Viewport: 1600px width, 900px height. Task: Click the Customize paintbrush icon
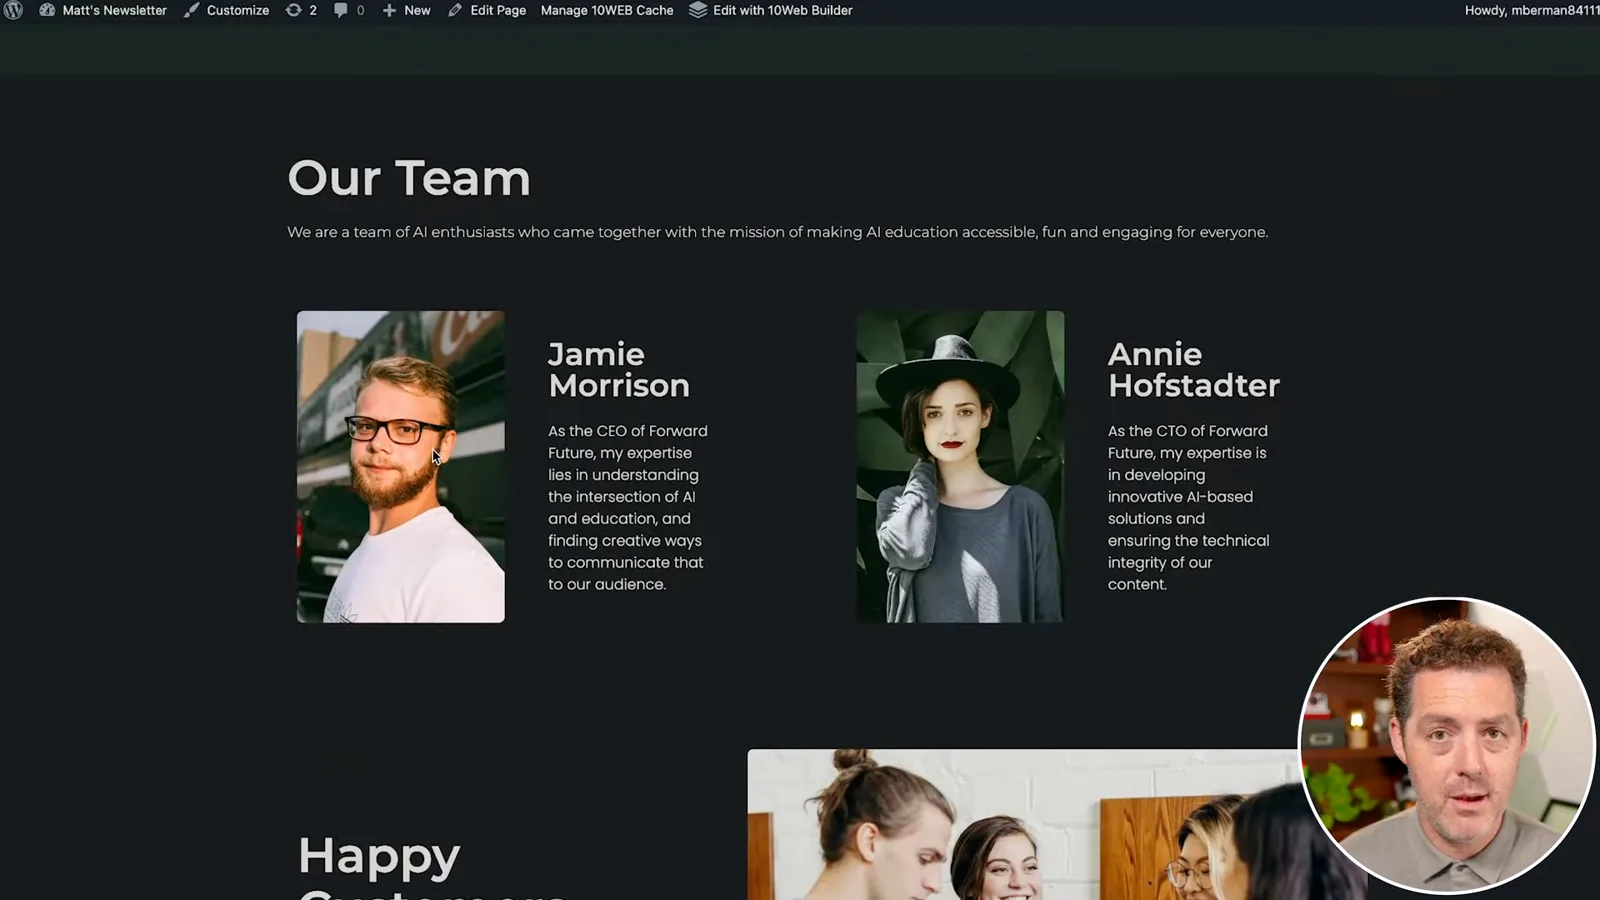pos(191,10)
